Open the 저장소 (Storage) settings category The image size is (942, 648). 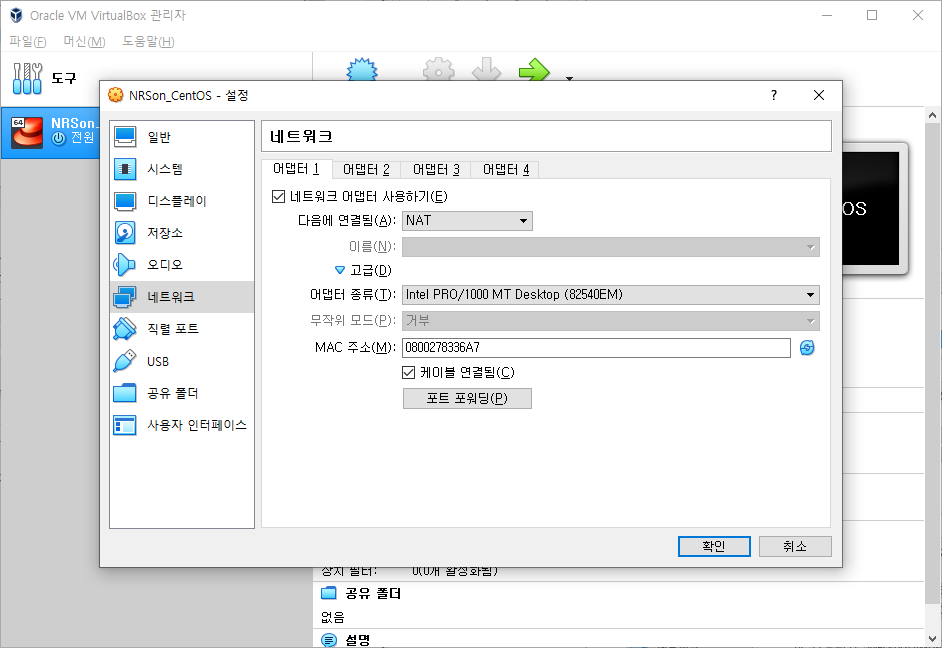click(181, 232)
